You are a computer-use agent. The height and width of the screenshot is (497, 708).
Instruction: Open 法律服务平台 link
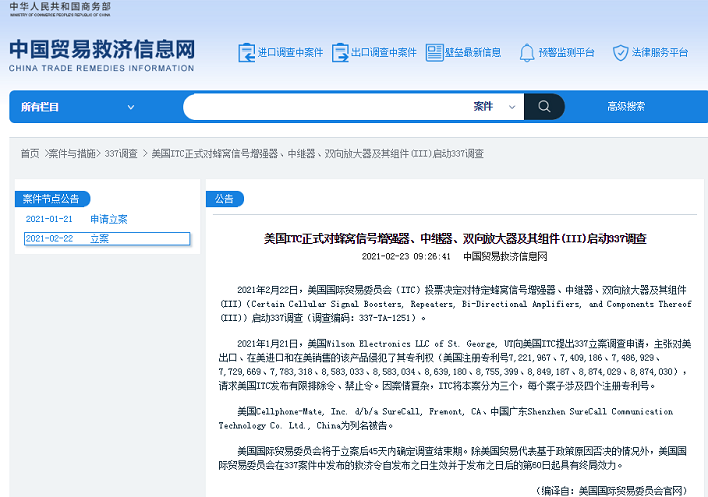coord(660,53)
